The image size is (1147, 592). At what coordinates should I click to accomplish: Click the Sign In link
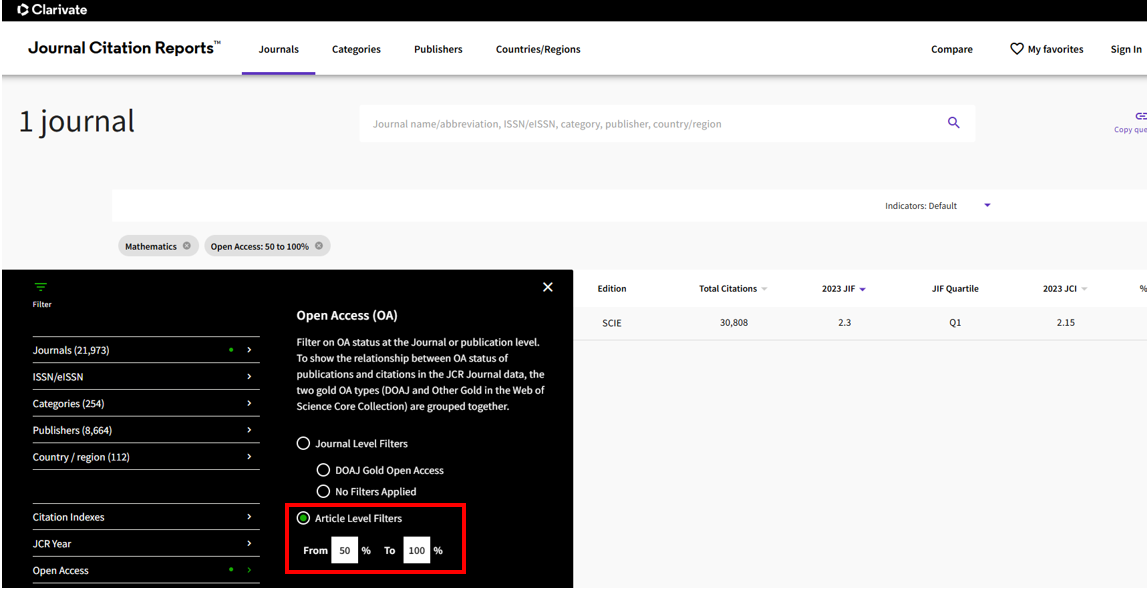point(1126,49)
